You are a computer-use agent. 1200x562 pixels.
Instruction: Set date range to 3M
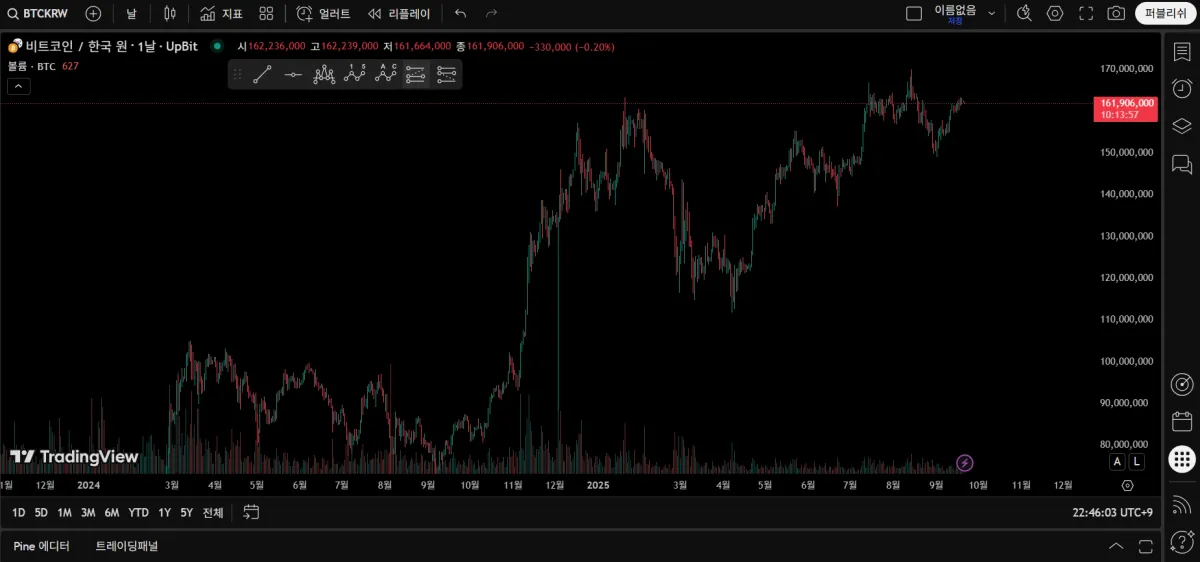tap(88, 513)
